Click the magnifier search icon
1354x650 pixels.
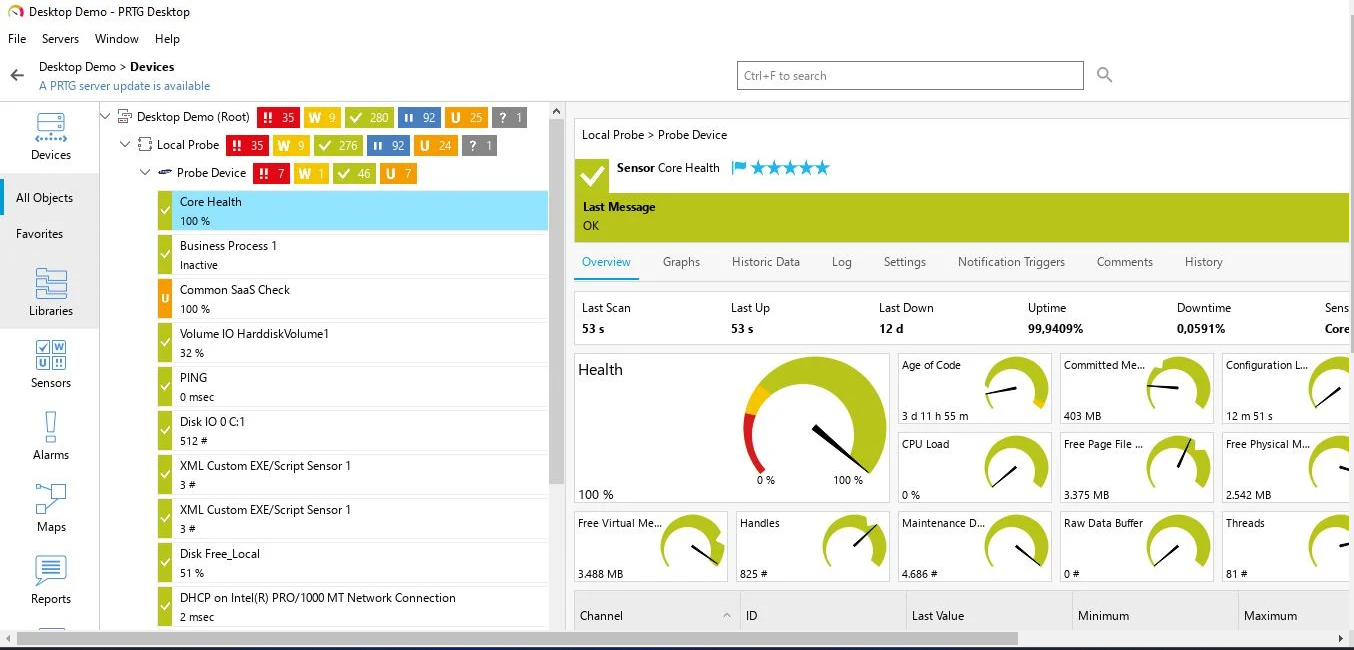1104,75
